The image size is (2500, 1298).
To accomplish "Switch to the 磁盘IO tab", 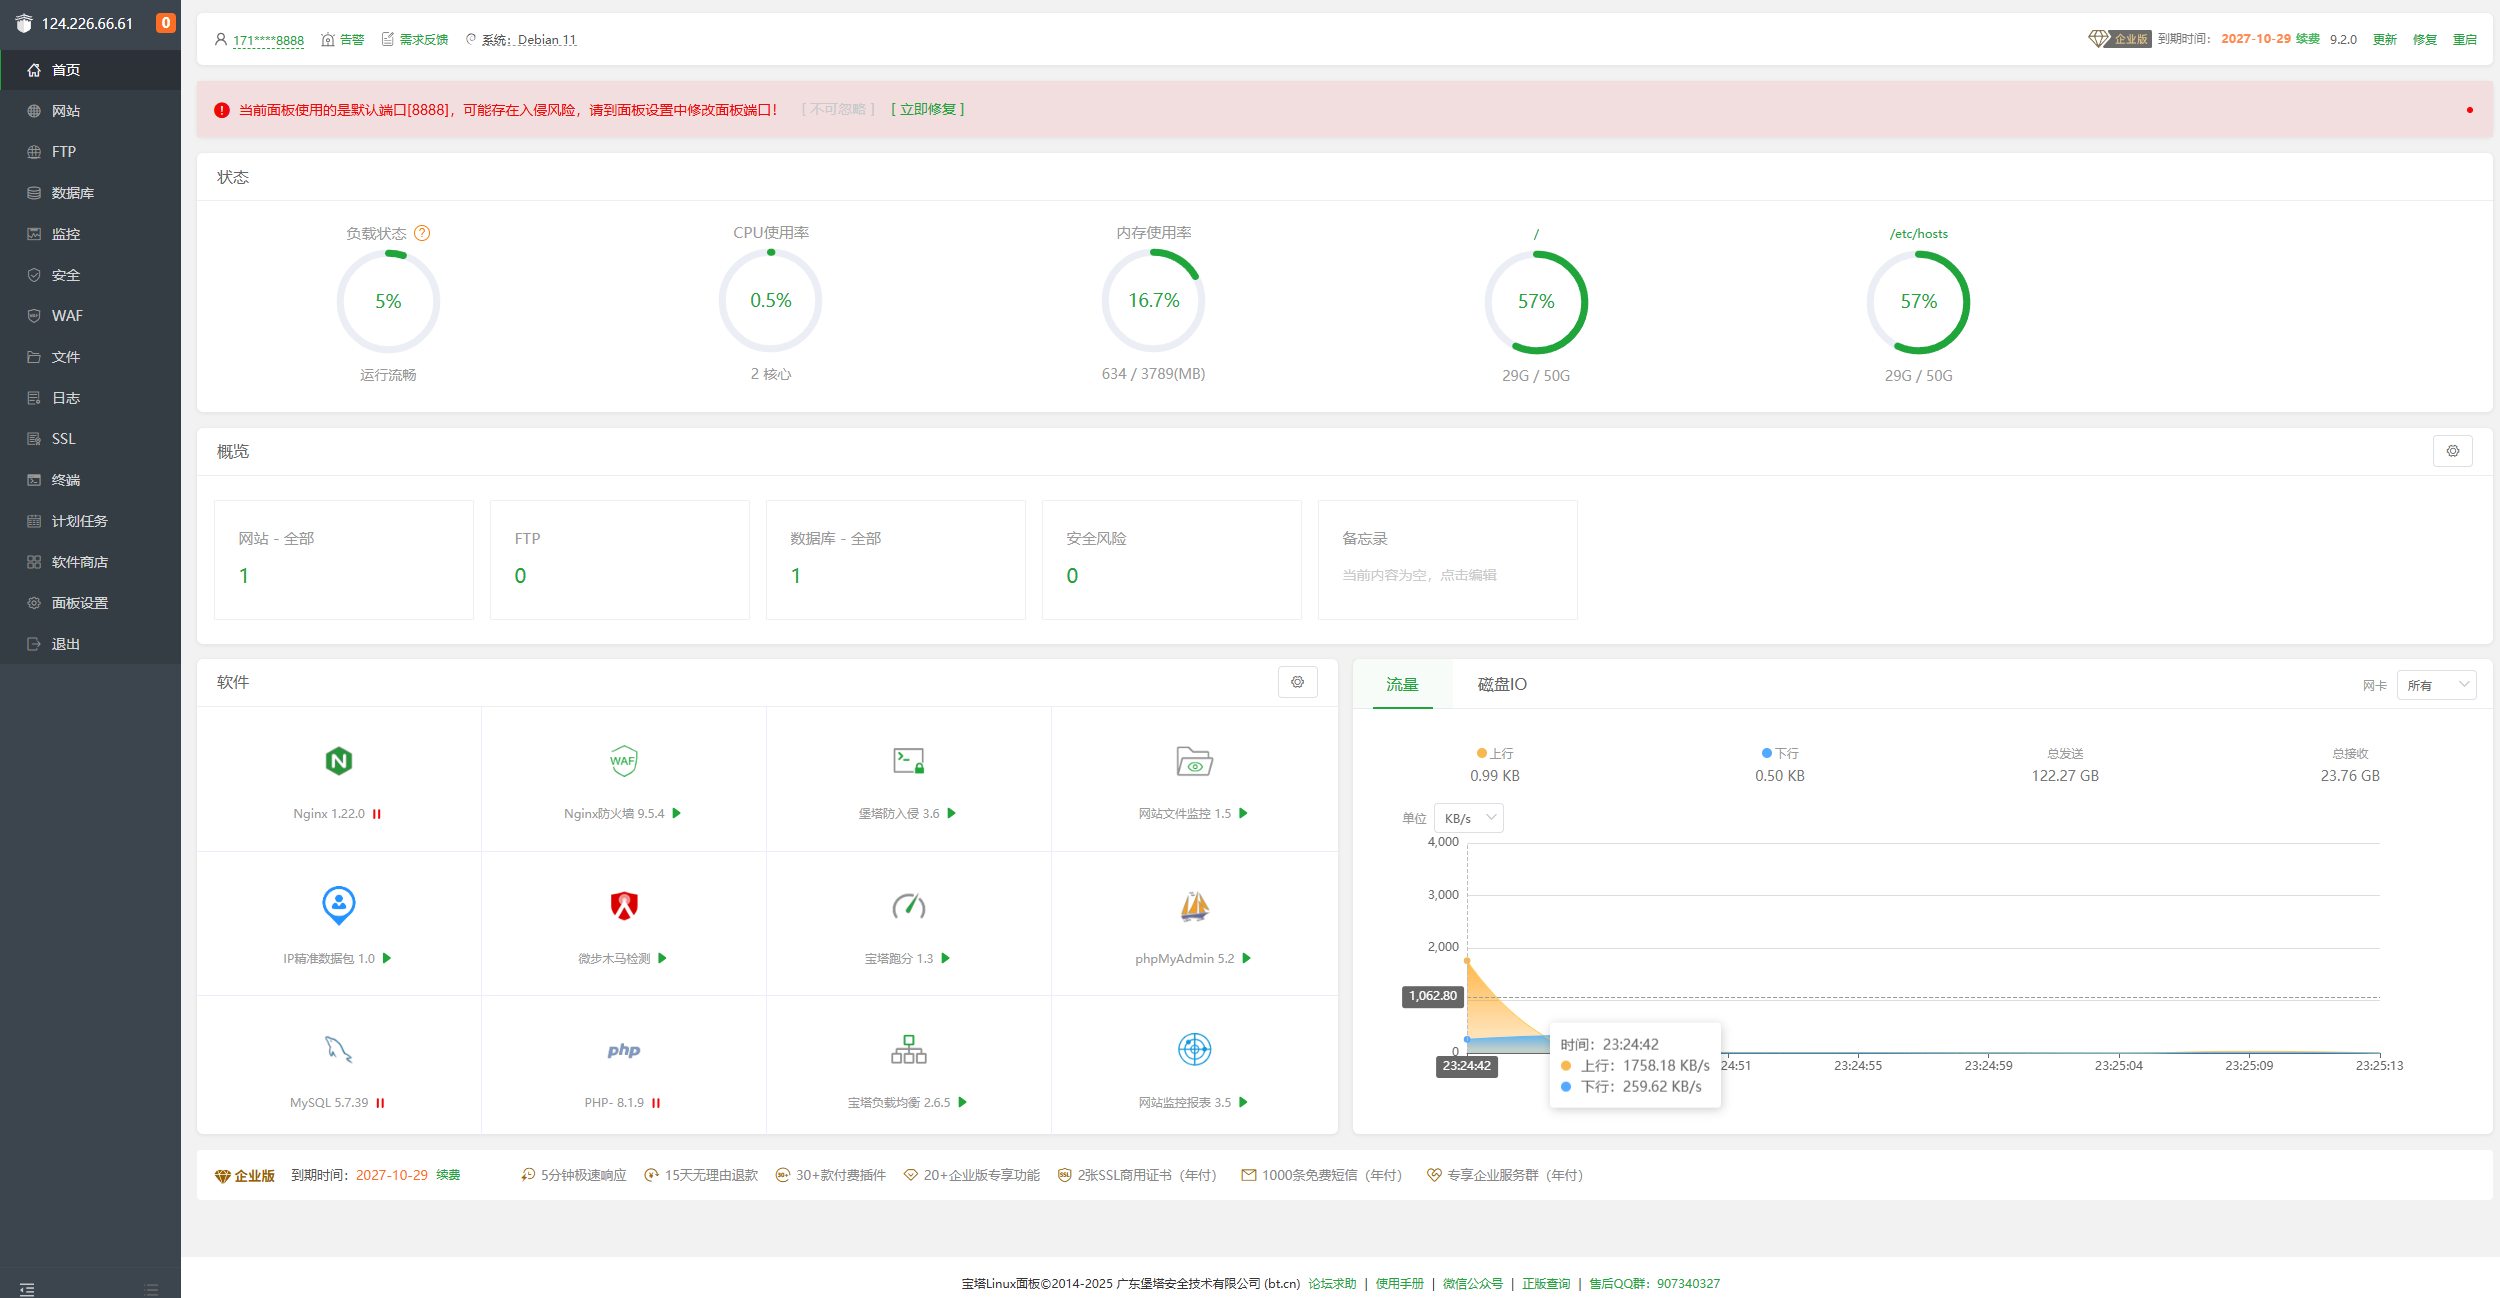I will 1501,684.
